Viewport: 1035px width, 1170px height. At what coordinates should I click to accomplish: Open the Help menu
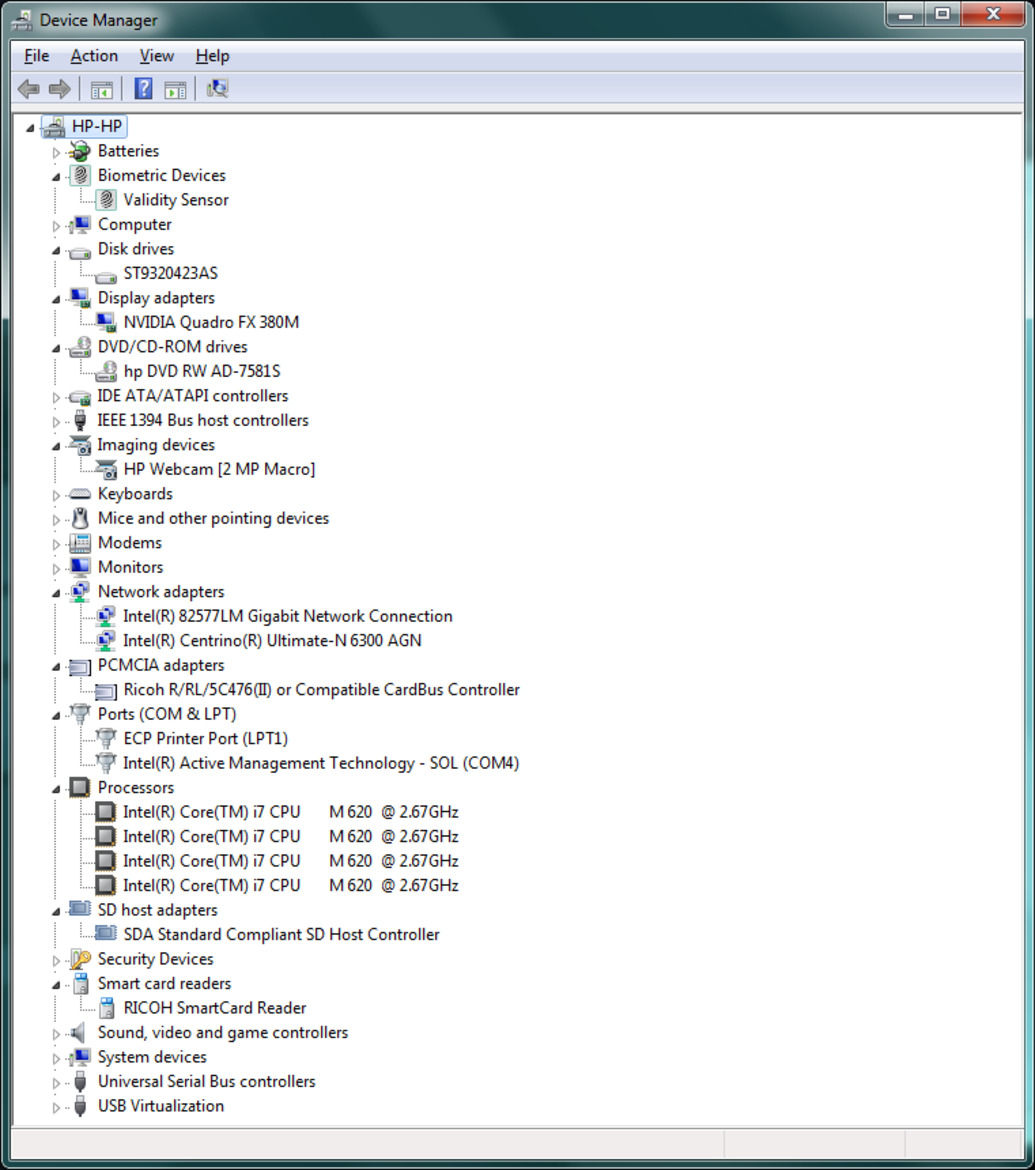[213, 56]
